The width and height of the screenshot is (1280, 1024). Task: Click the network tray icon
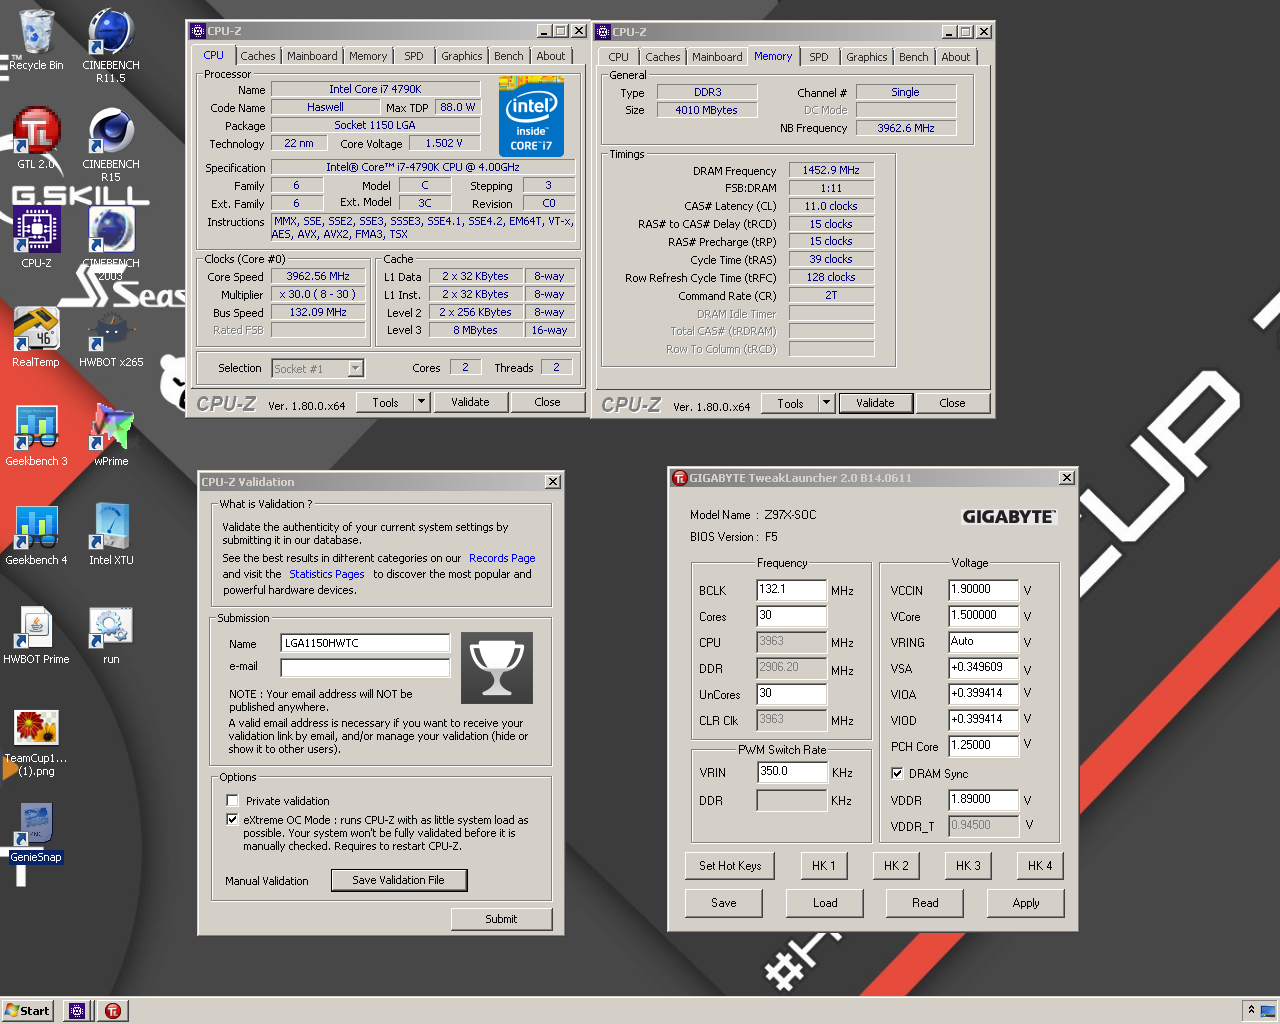click(x=1268, y=1010)
